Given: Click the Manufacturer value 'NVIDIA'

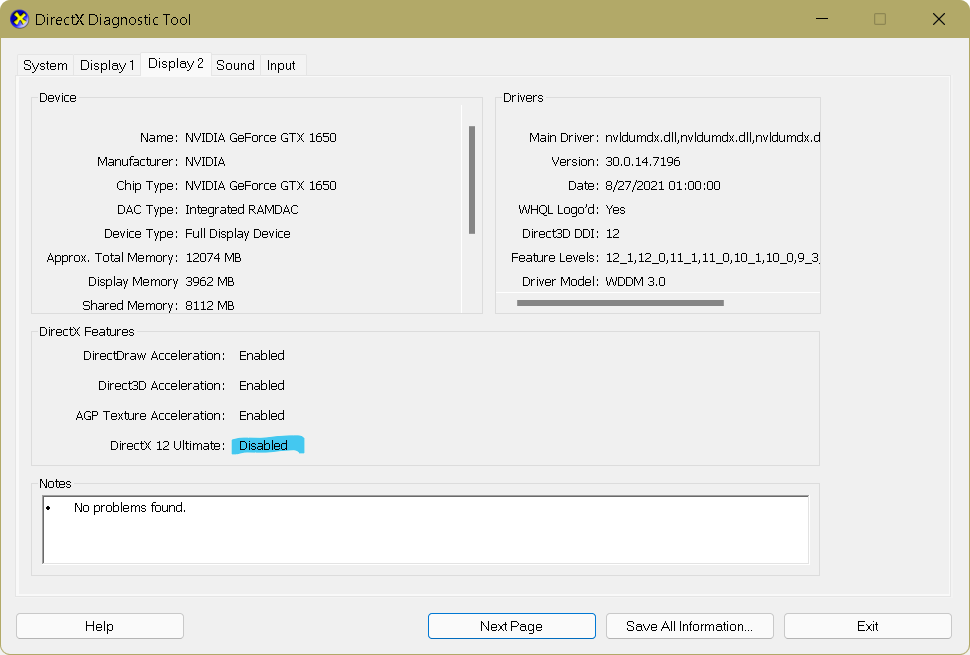Looking at the screenshot, I should [x=205, y=161].
